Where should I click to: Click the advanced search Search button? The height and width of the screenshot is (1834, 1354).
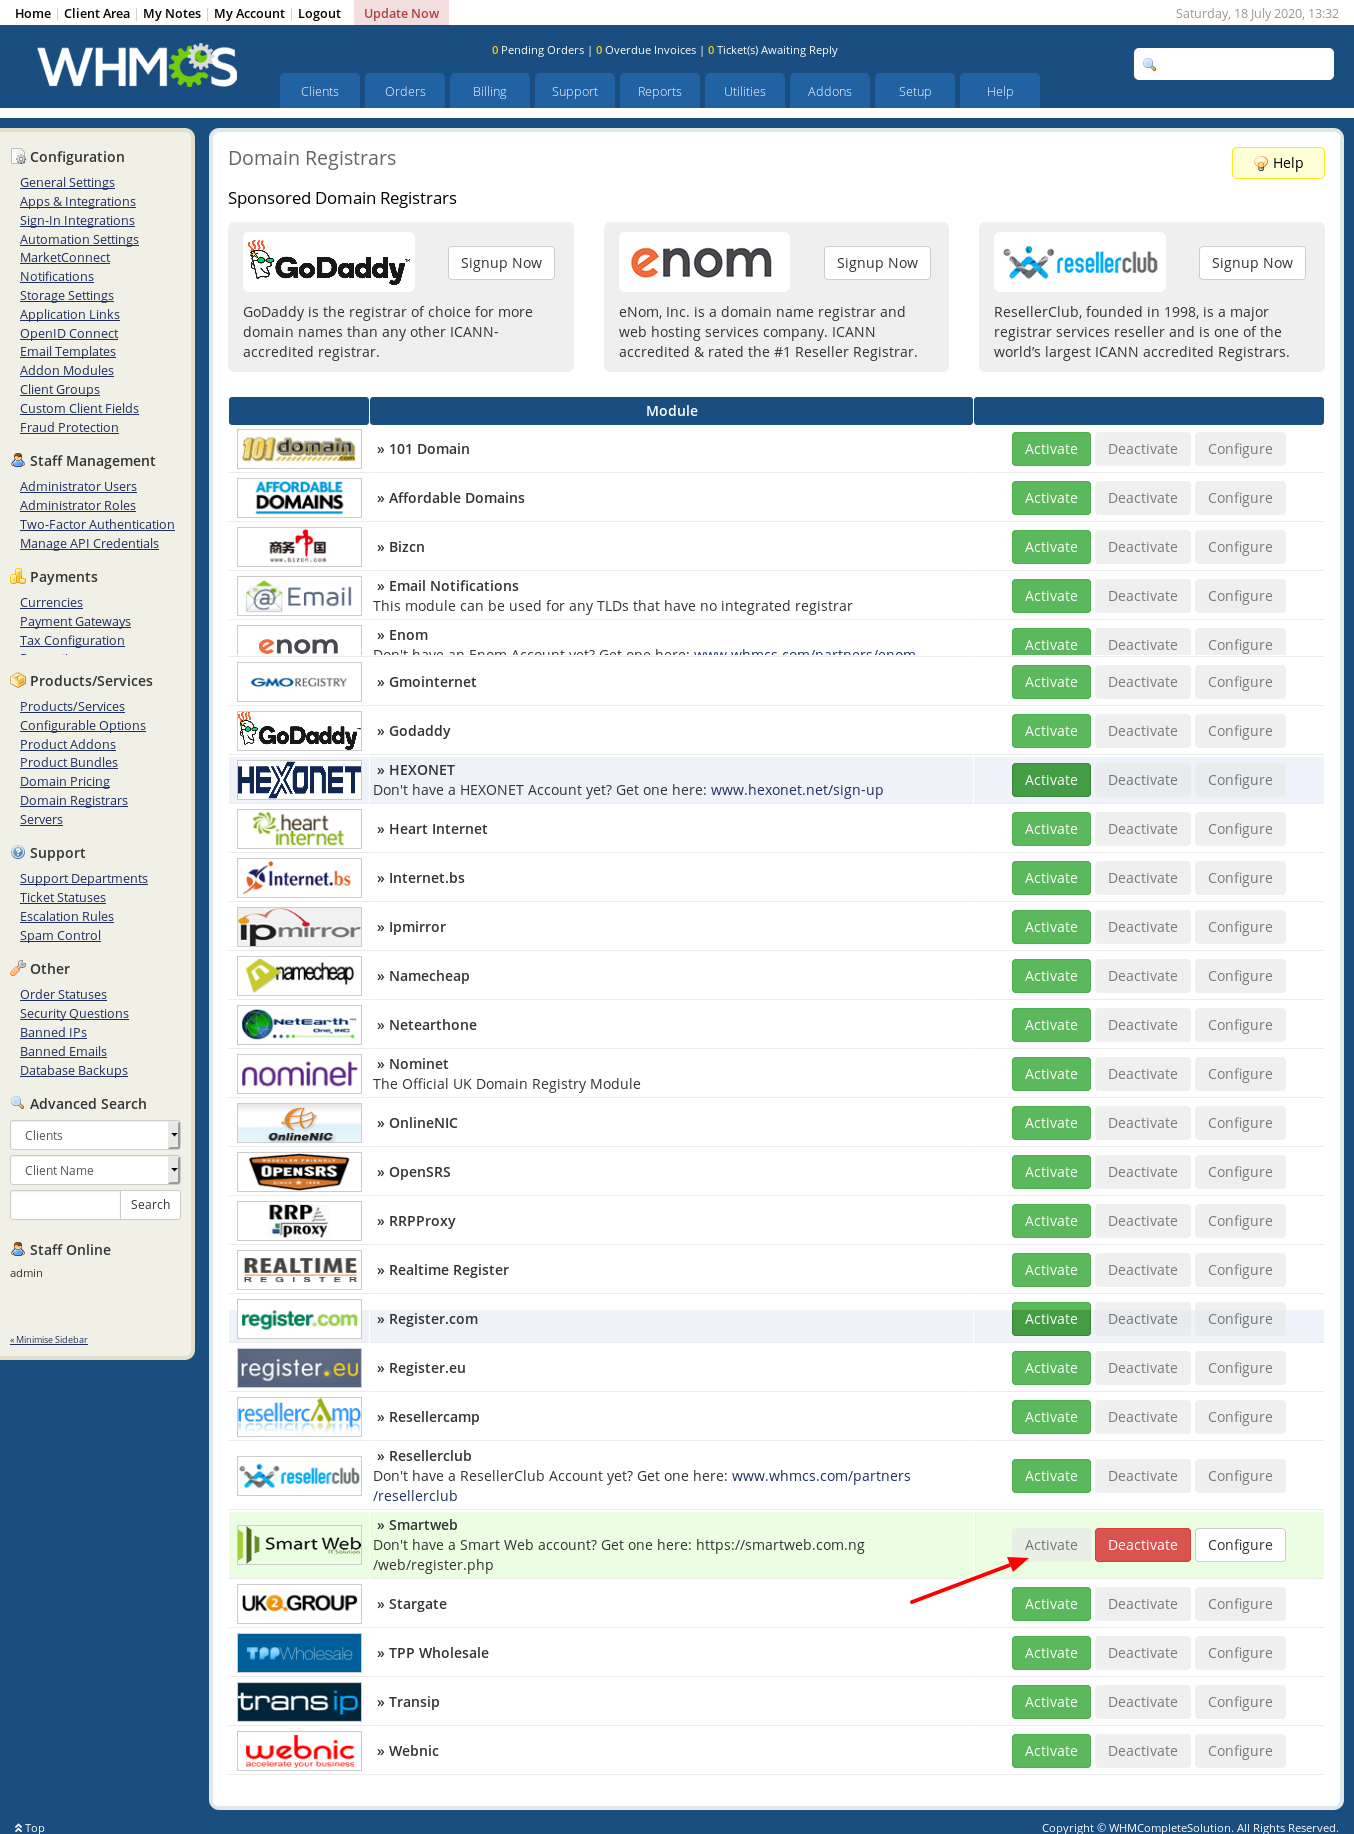(x=150, y=1205)
